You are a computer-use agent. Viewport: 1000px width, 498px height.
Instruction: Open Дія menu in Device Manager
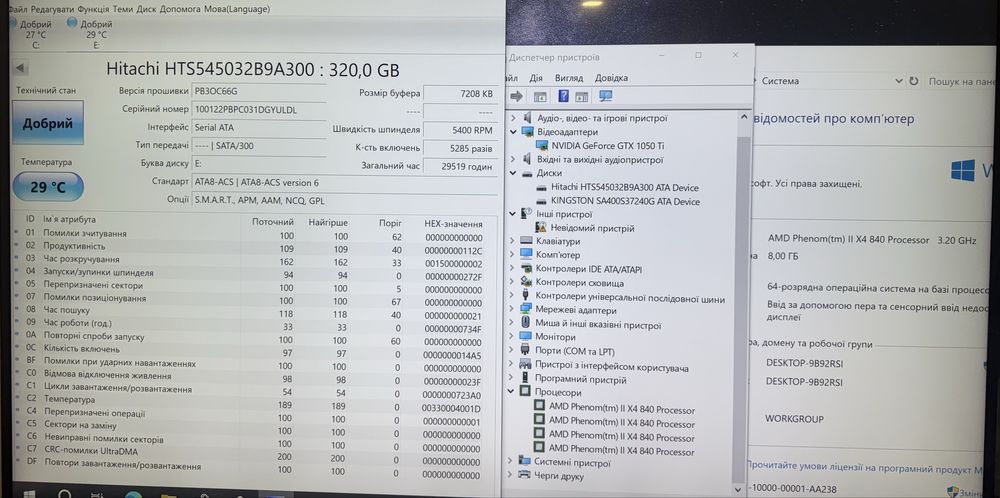click(x=536, y=78)
